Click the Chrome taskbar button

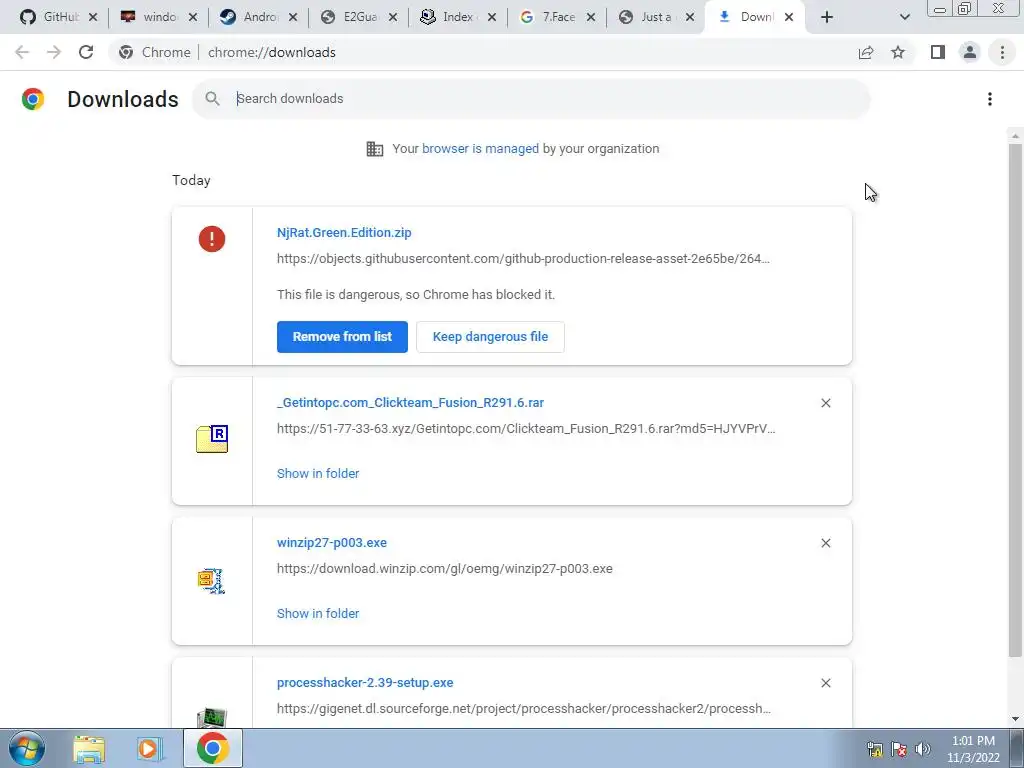pyautogui.click(x=212, y=748)
